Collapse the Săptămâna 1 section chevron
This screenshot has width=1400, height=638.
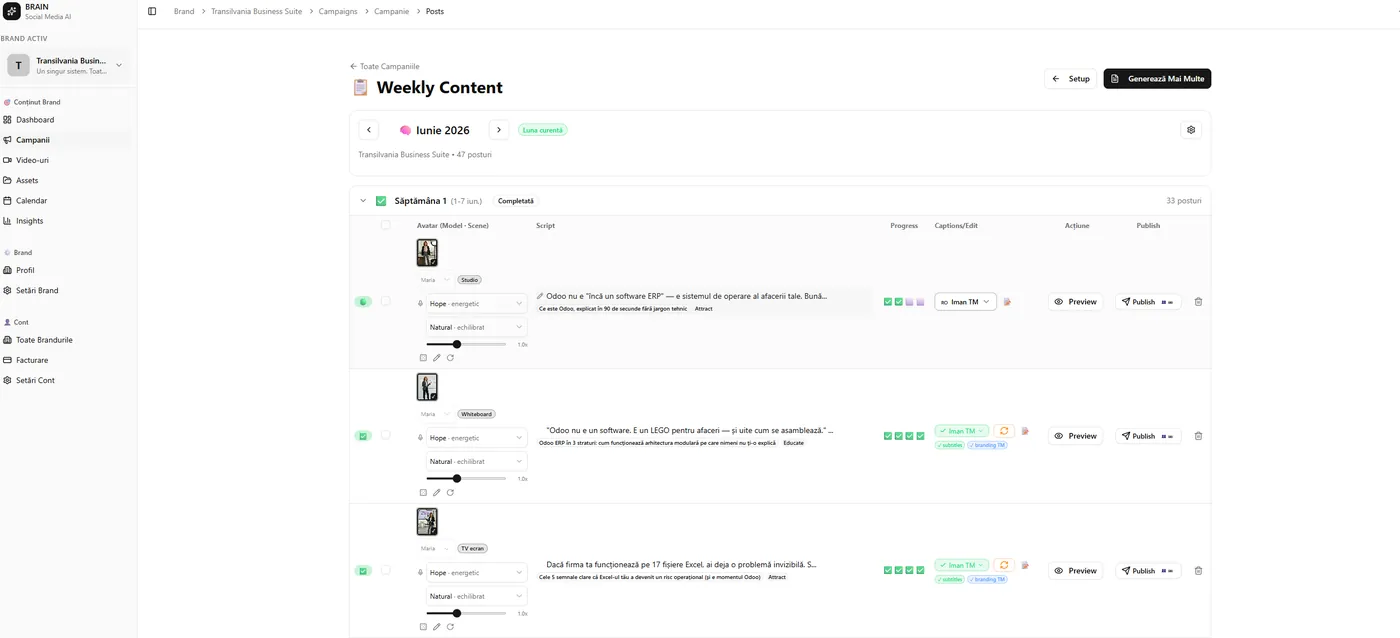(363, 201)
